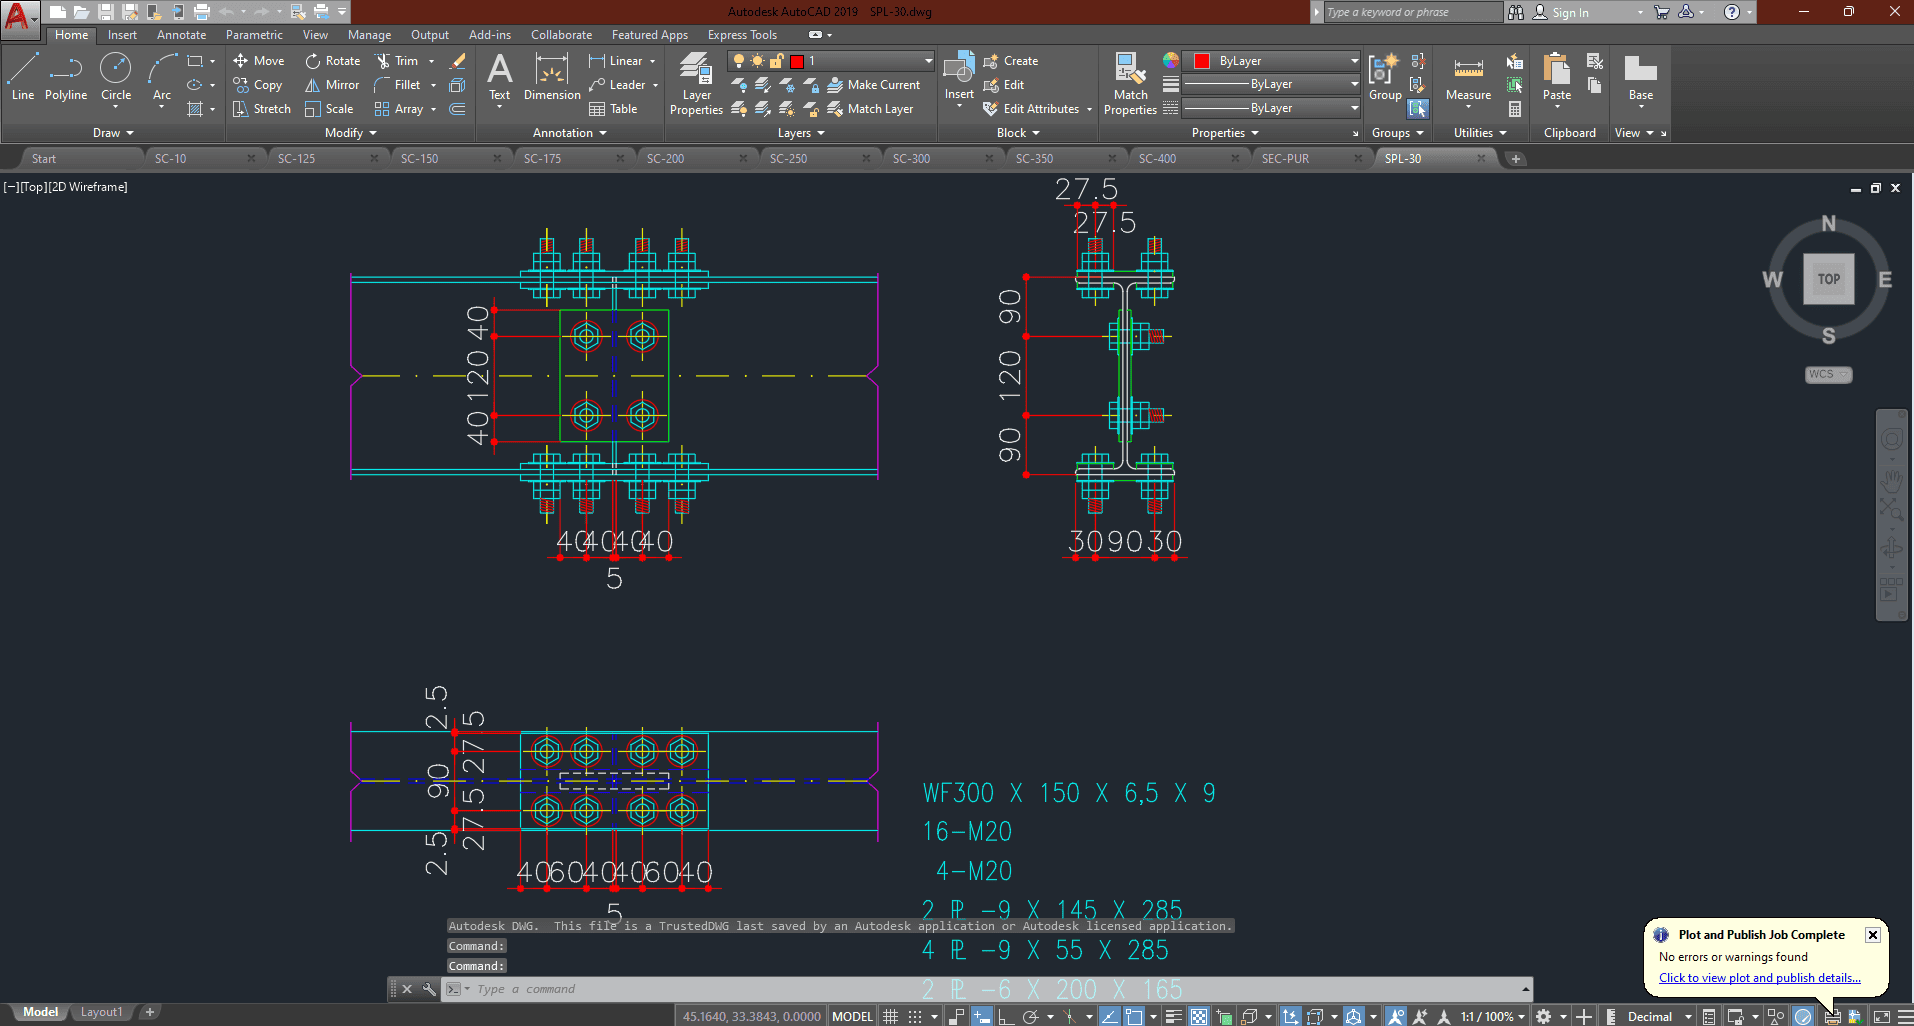The image size is (1914, 1026).
Task: Toggle grid display in status bar
Action: [890, 1016]
